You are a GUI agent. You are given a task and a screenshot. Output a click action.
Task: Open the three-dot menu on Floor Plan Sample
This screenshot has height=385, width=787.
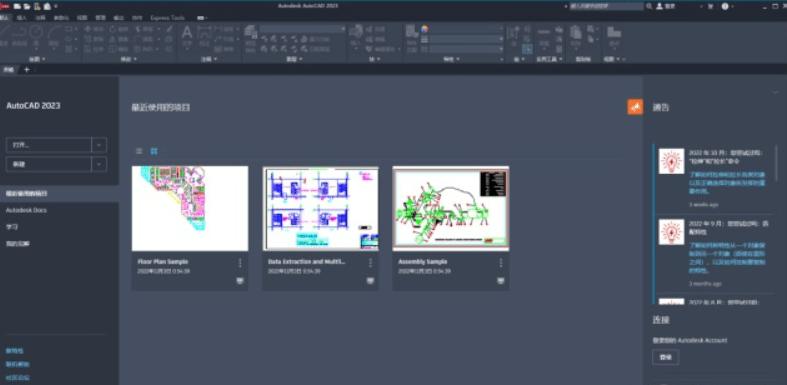(x=240, y=263)
